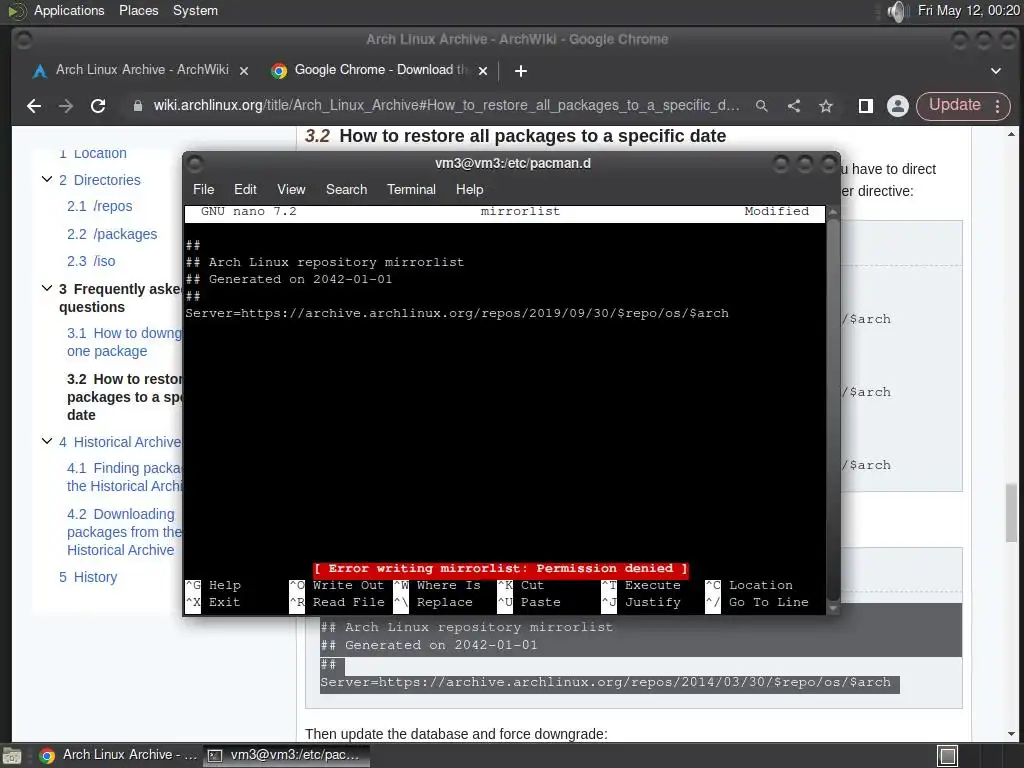Close the Google Chrome Download tab
The width and height of the screenshot is (1024, 768).
pyautogui.click(x=483, y=71)
